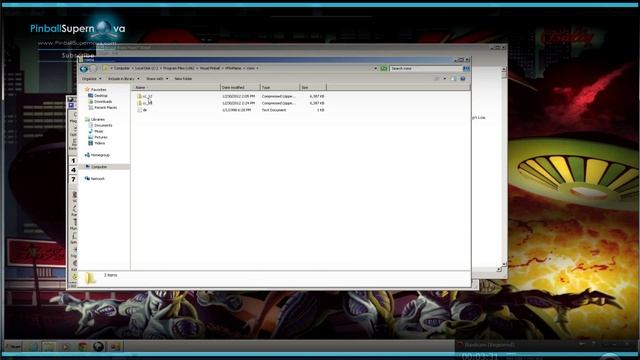Click the Get help question icon
Image resolution: width=640 pixels, height=360 pixels.
click(463, 78)
